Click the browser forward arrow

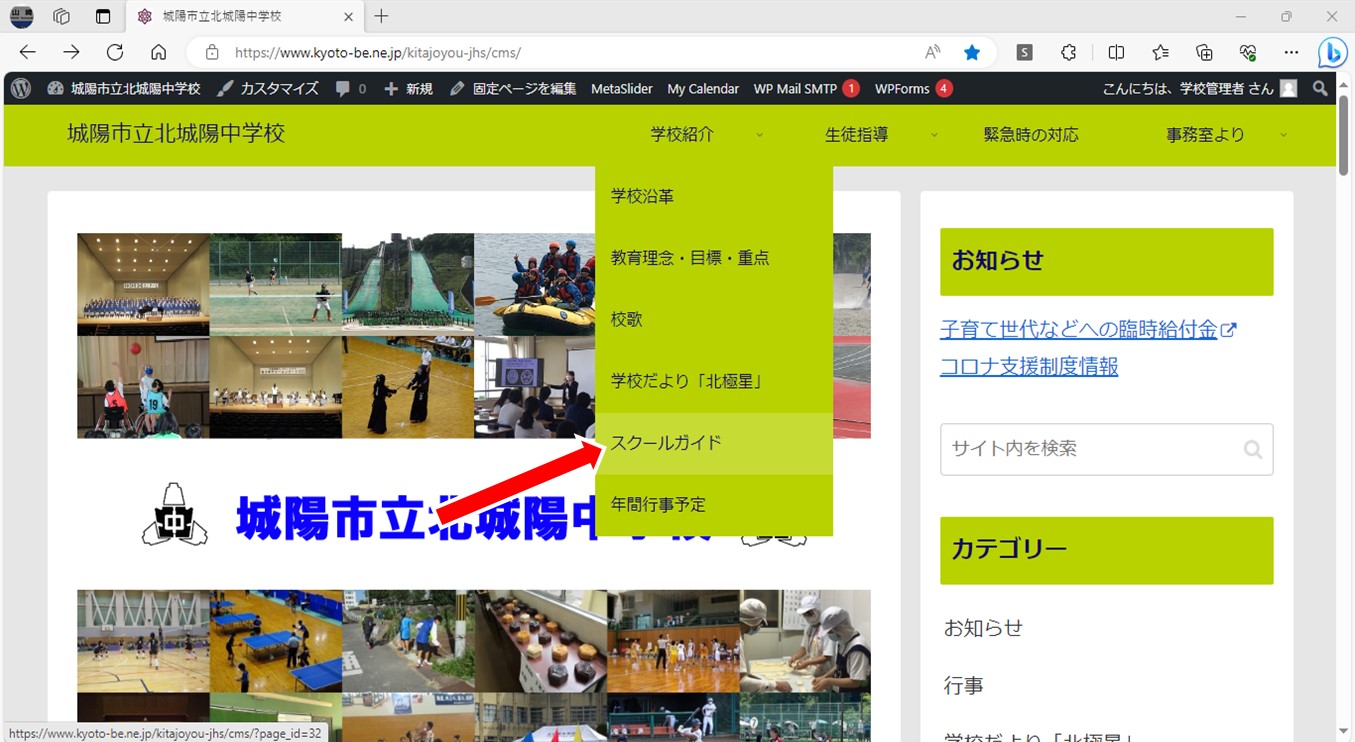71,52
